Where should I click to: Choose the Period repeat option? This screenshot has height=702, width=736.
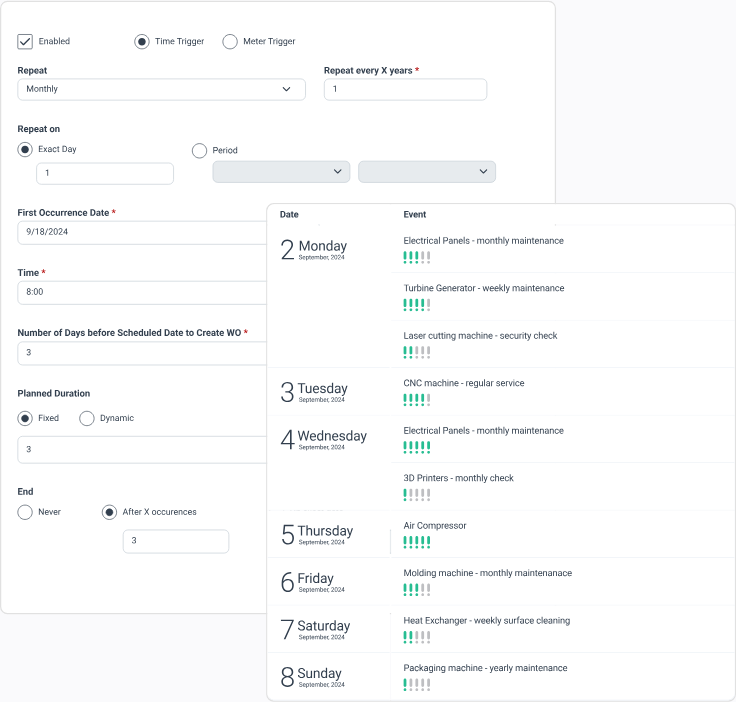tap(200, 150)
